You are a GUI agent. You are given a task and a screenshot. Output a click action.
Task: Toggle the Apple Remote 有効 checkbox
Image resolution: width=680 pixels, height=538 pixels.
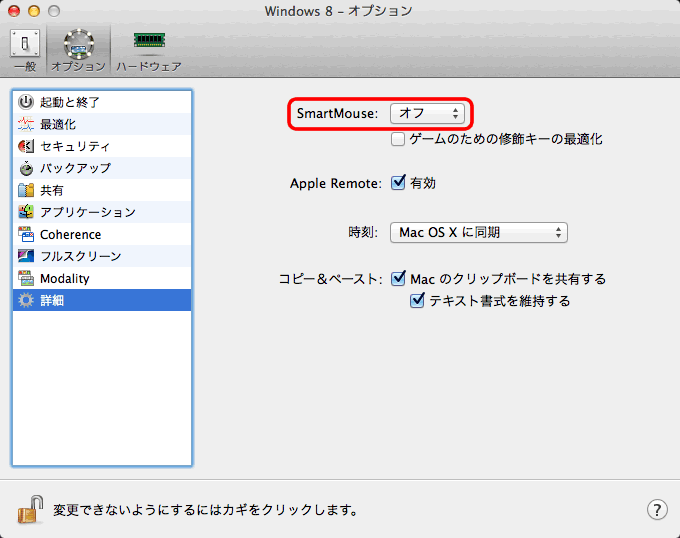(398, 183)
